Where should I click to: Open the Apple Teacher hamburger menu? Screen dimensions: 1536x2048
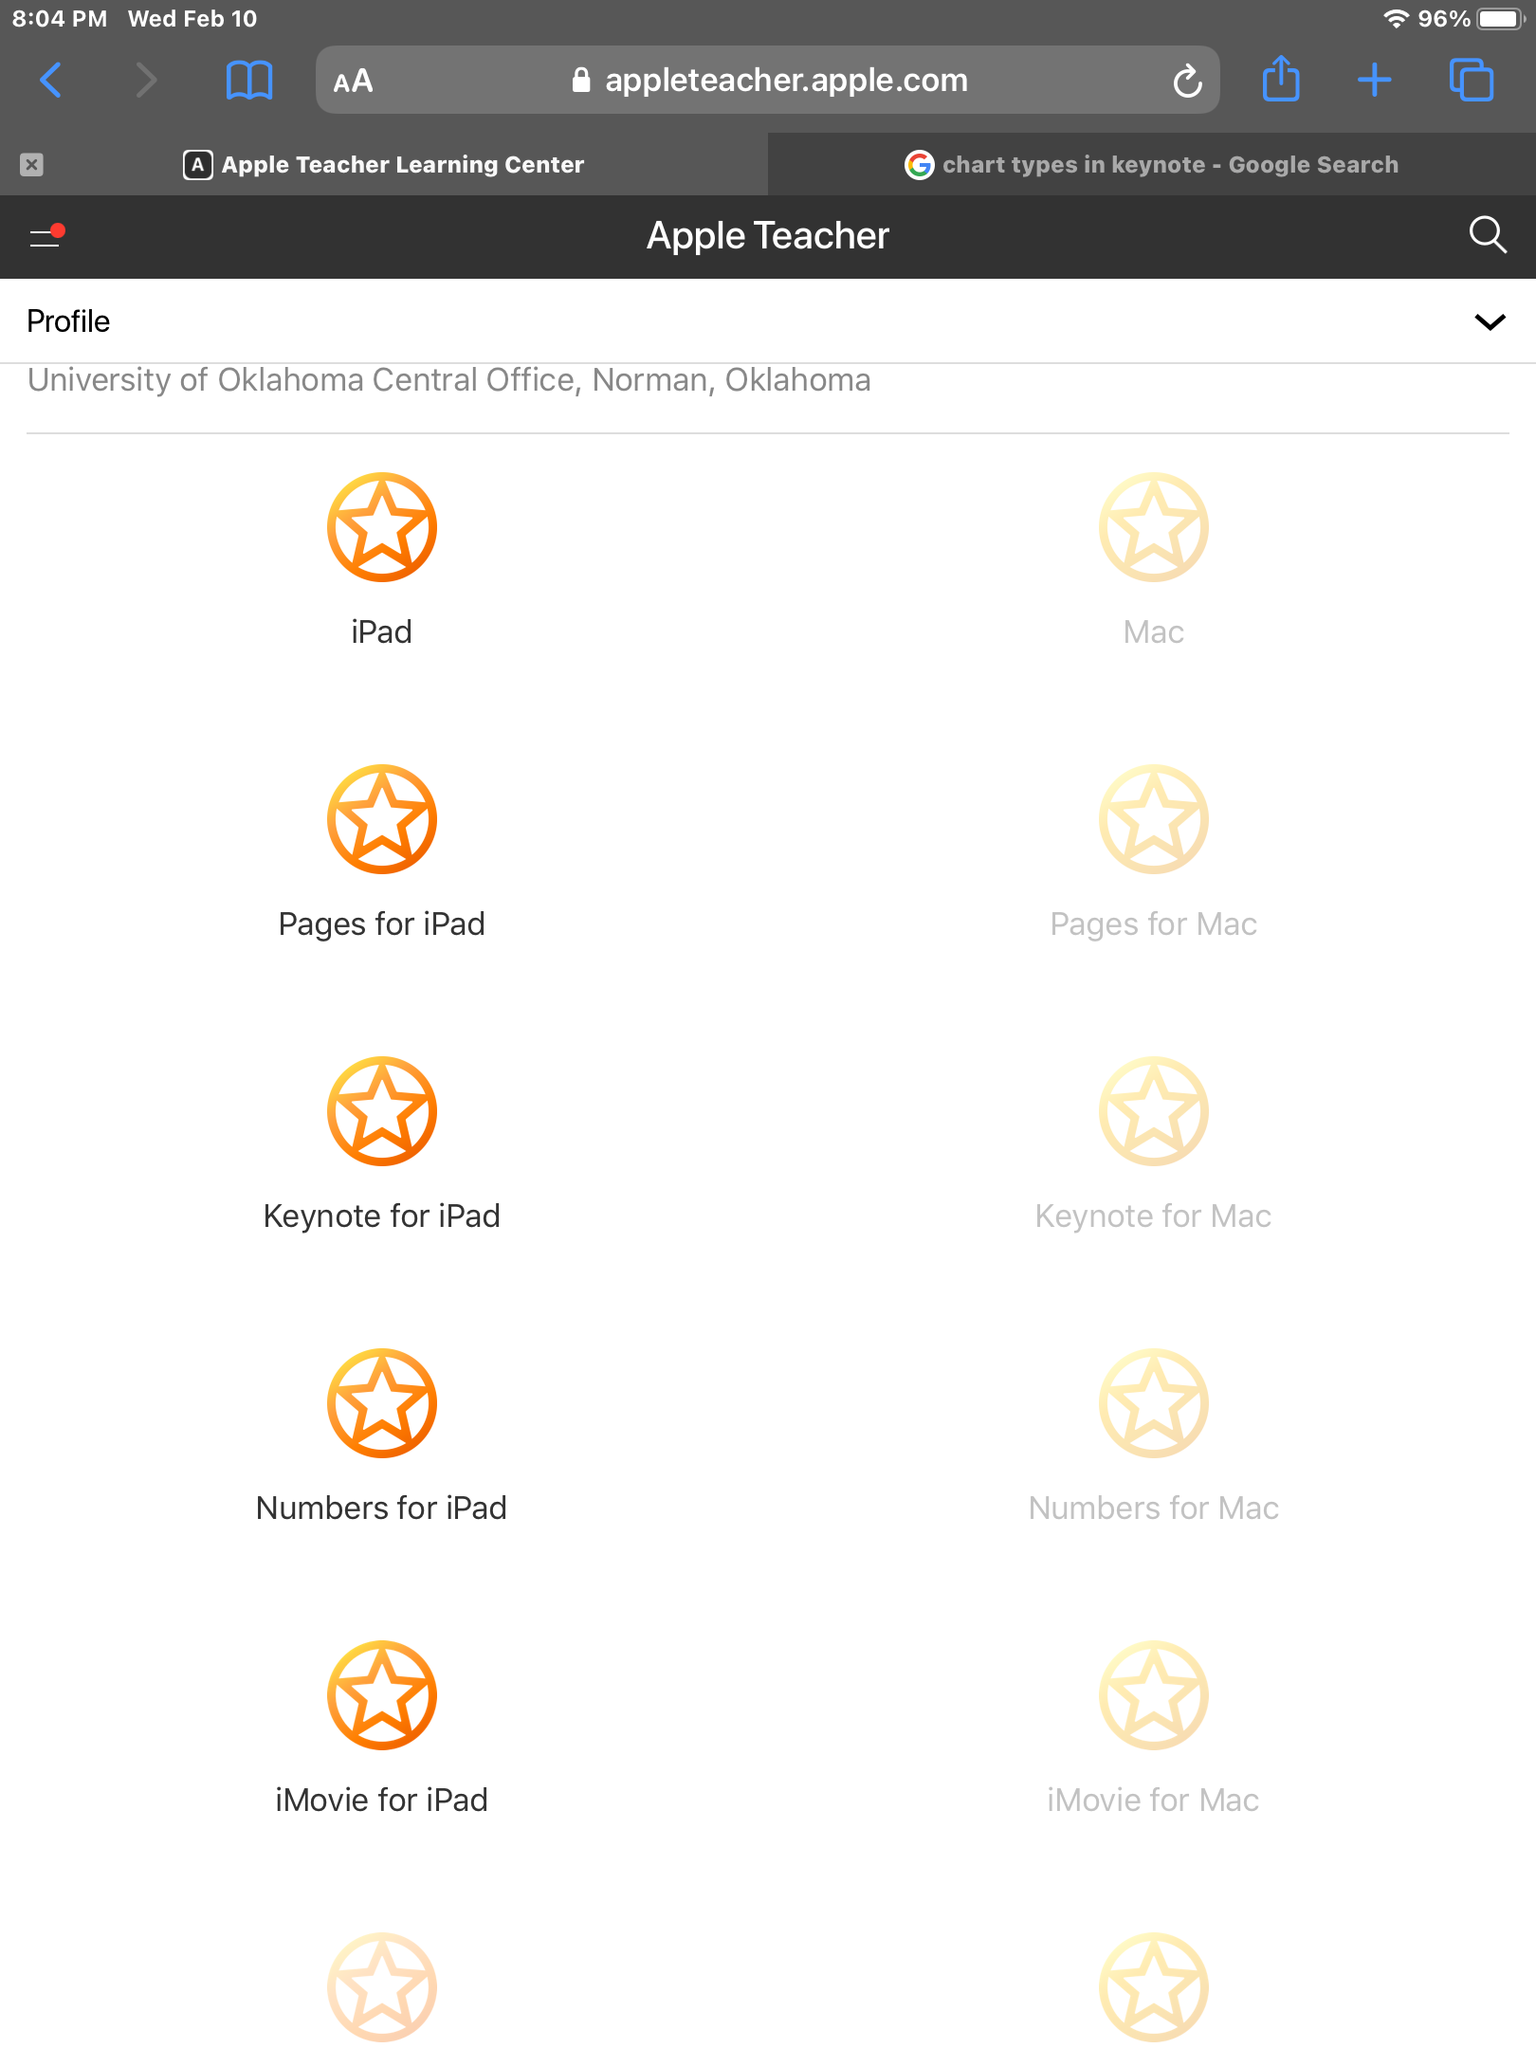click(45, 236)
